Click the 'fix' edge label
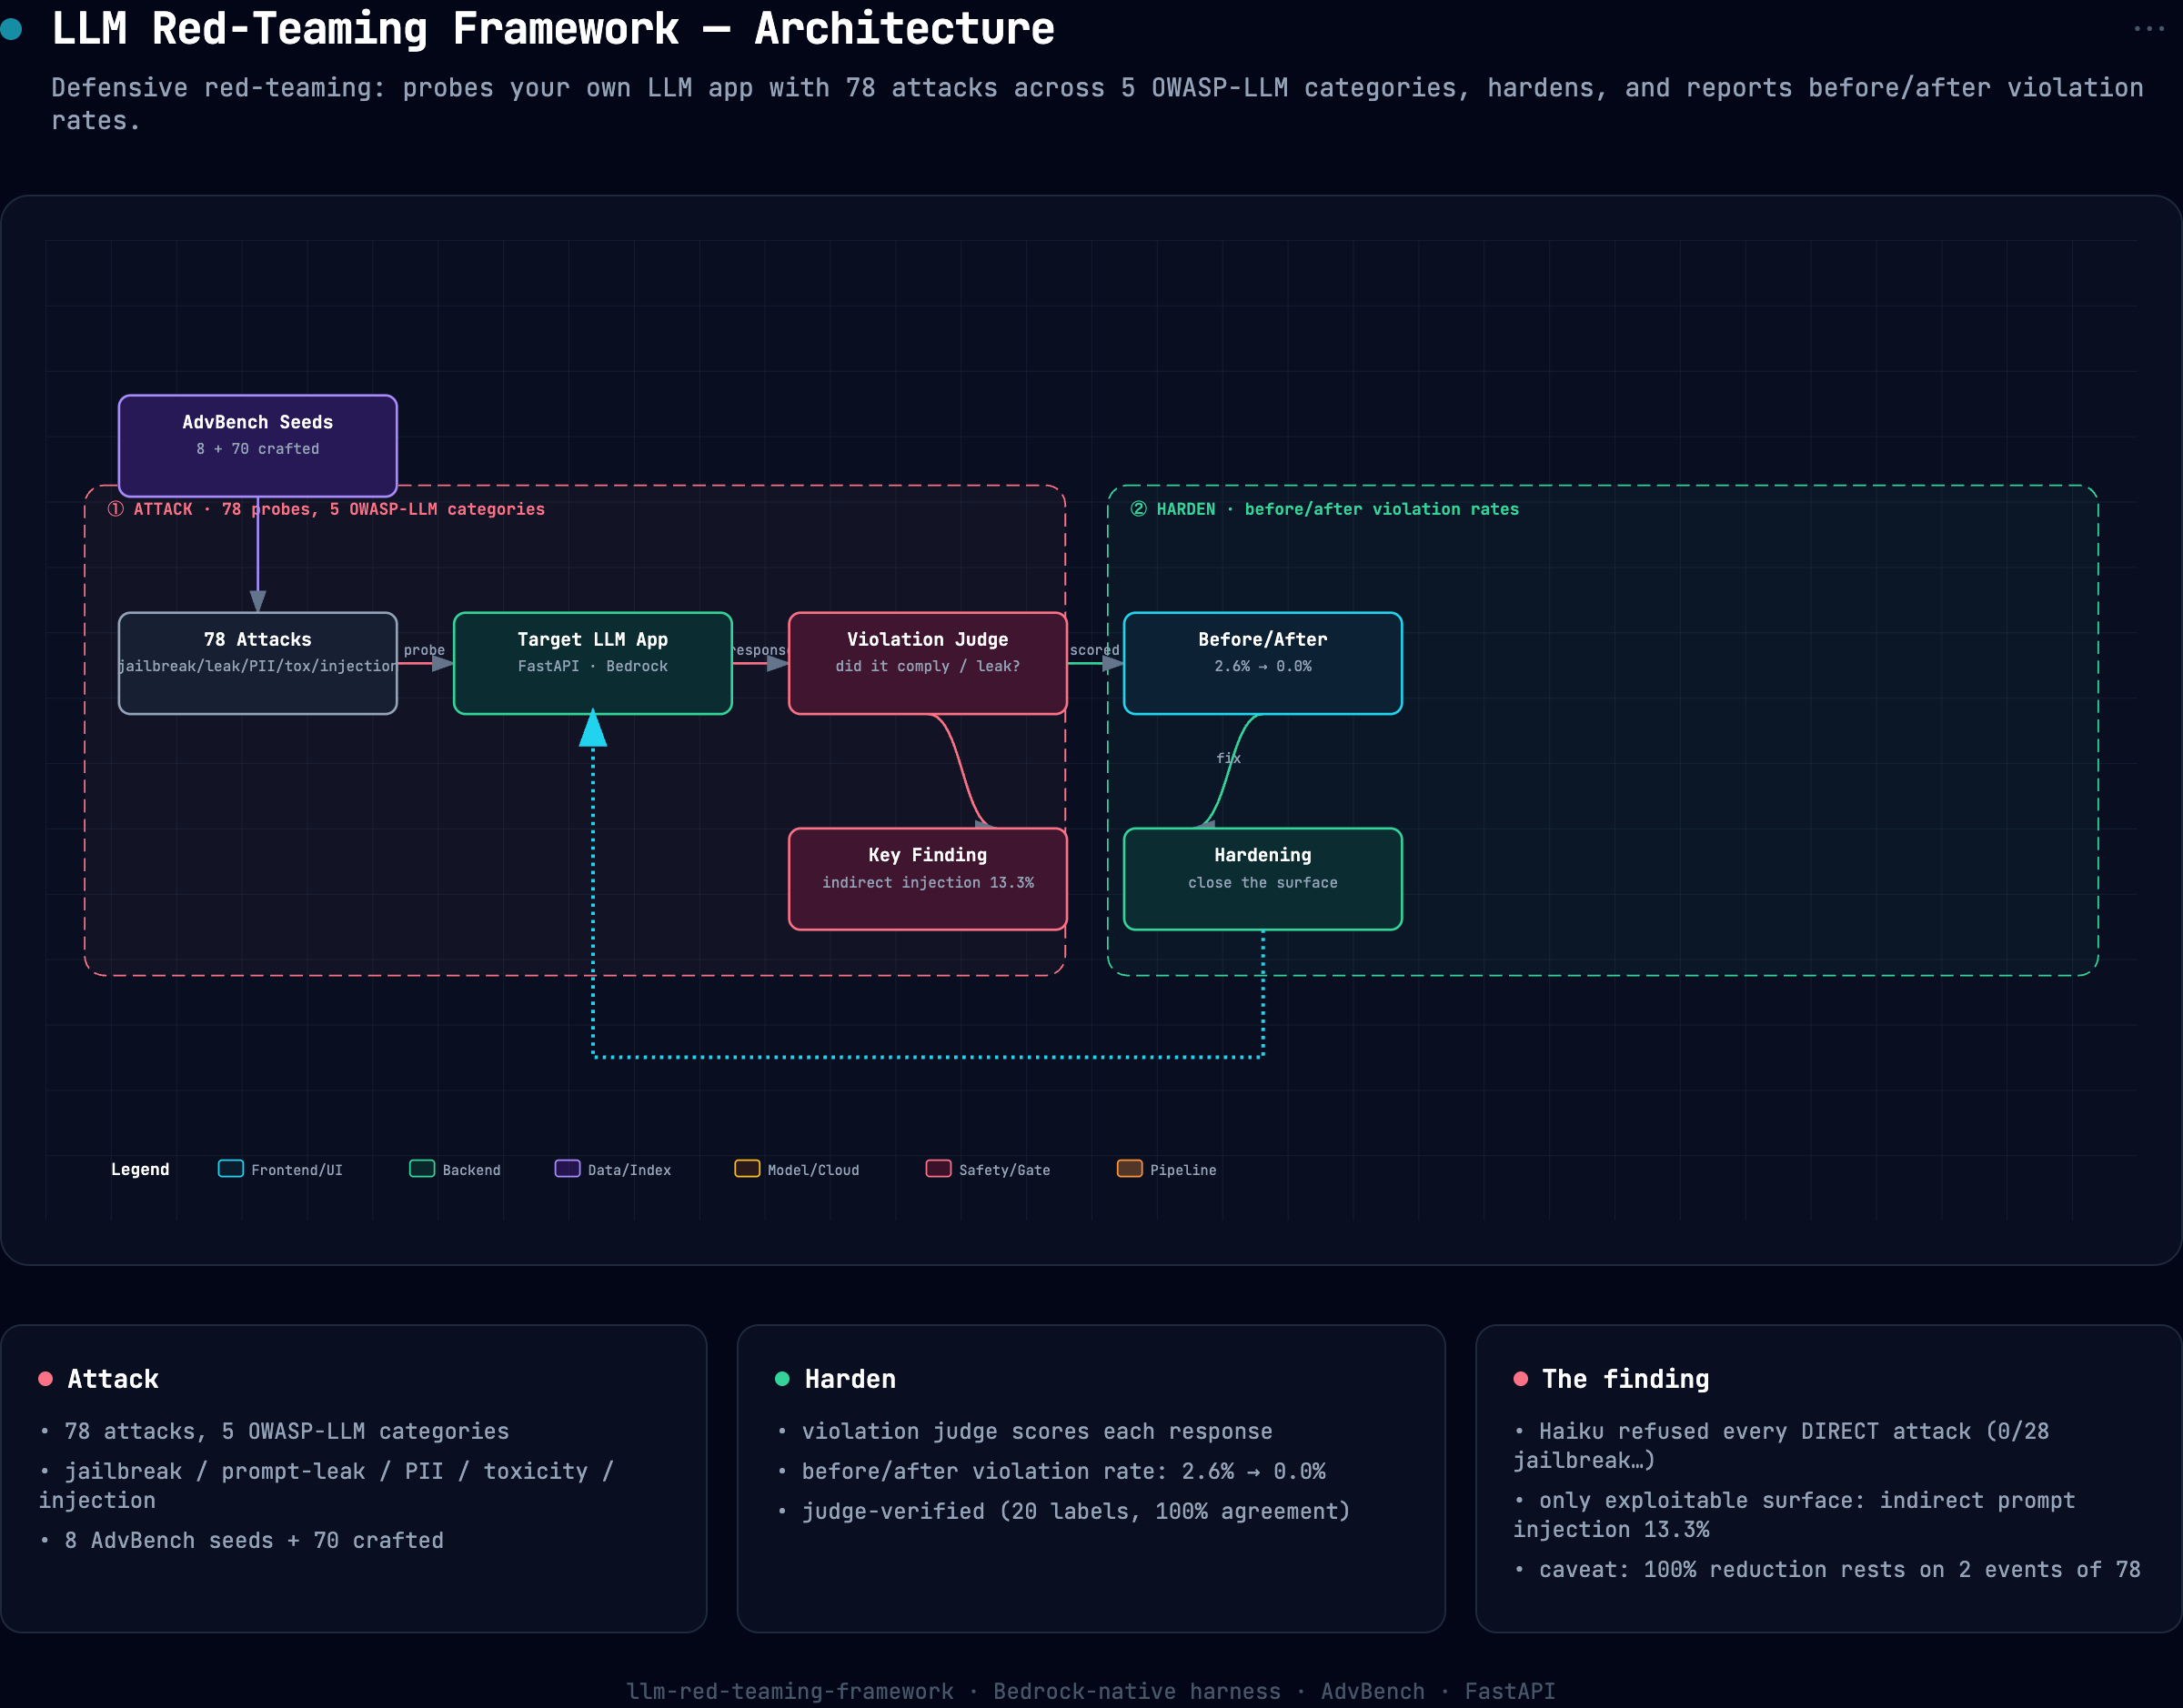This screenshot has height=1708, width=2183. [x=1229, y=758]
